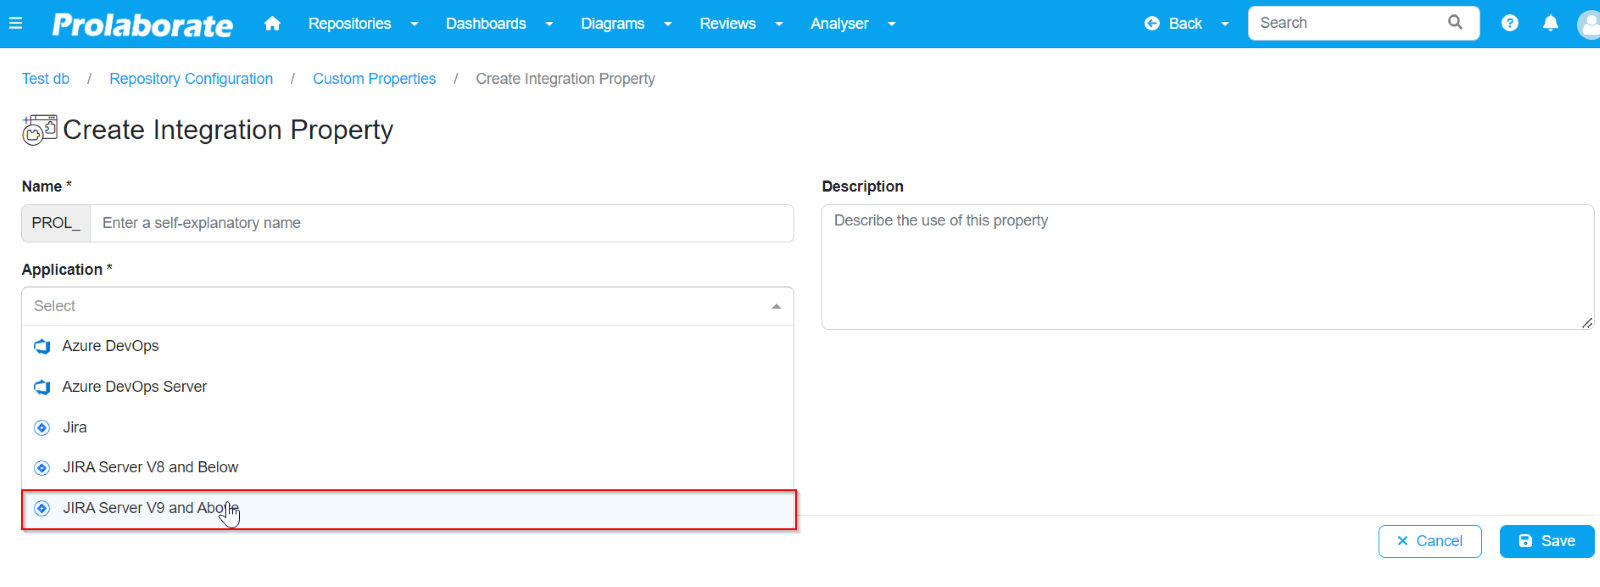Image resolution: width=1600 pixels, height=587 pixels.
Task: Open the Dashboards menu
Action: (x=486, y=23)
